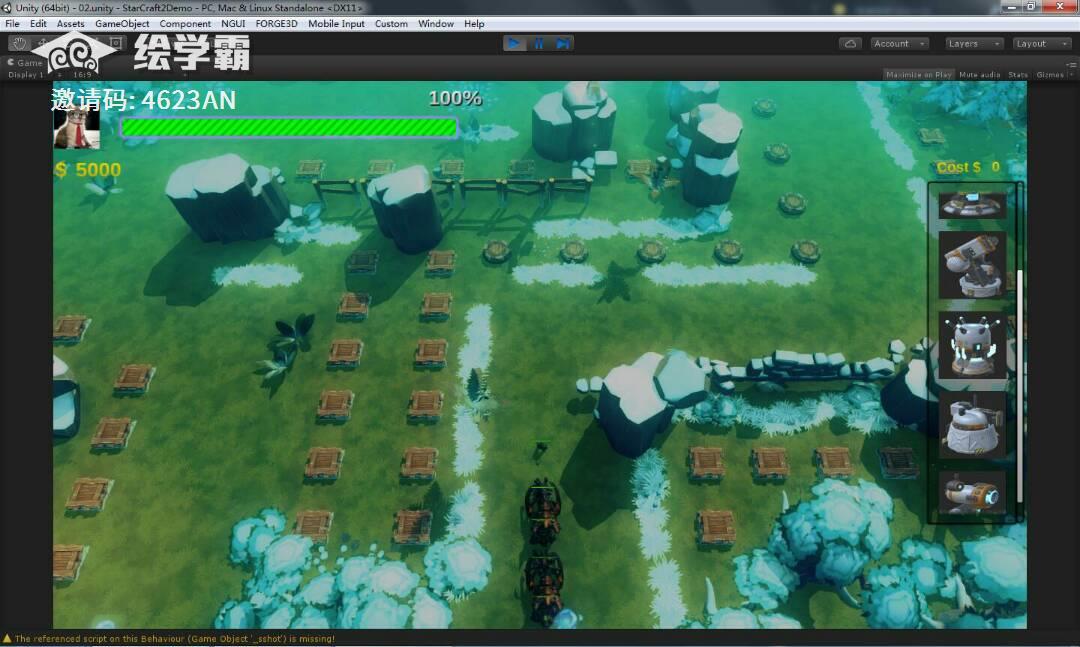
Task: Open the Account dropdown
Action: (900, 43)
